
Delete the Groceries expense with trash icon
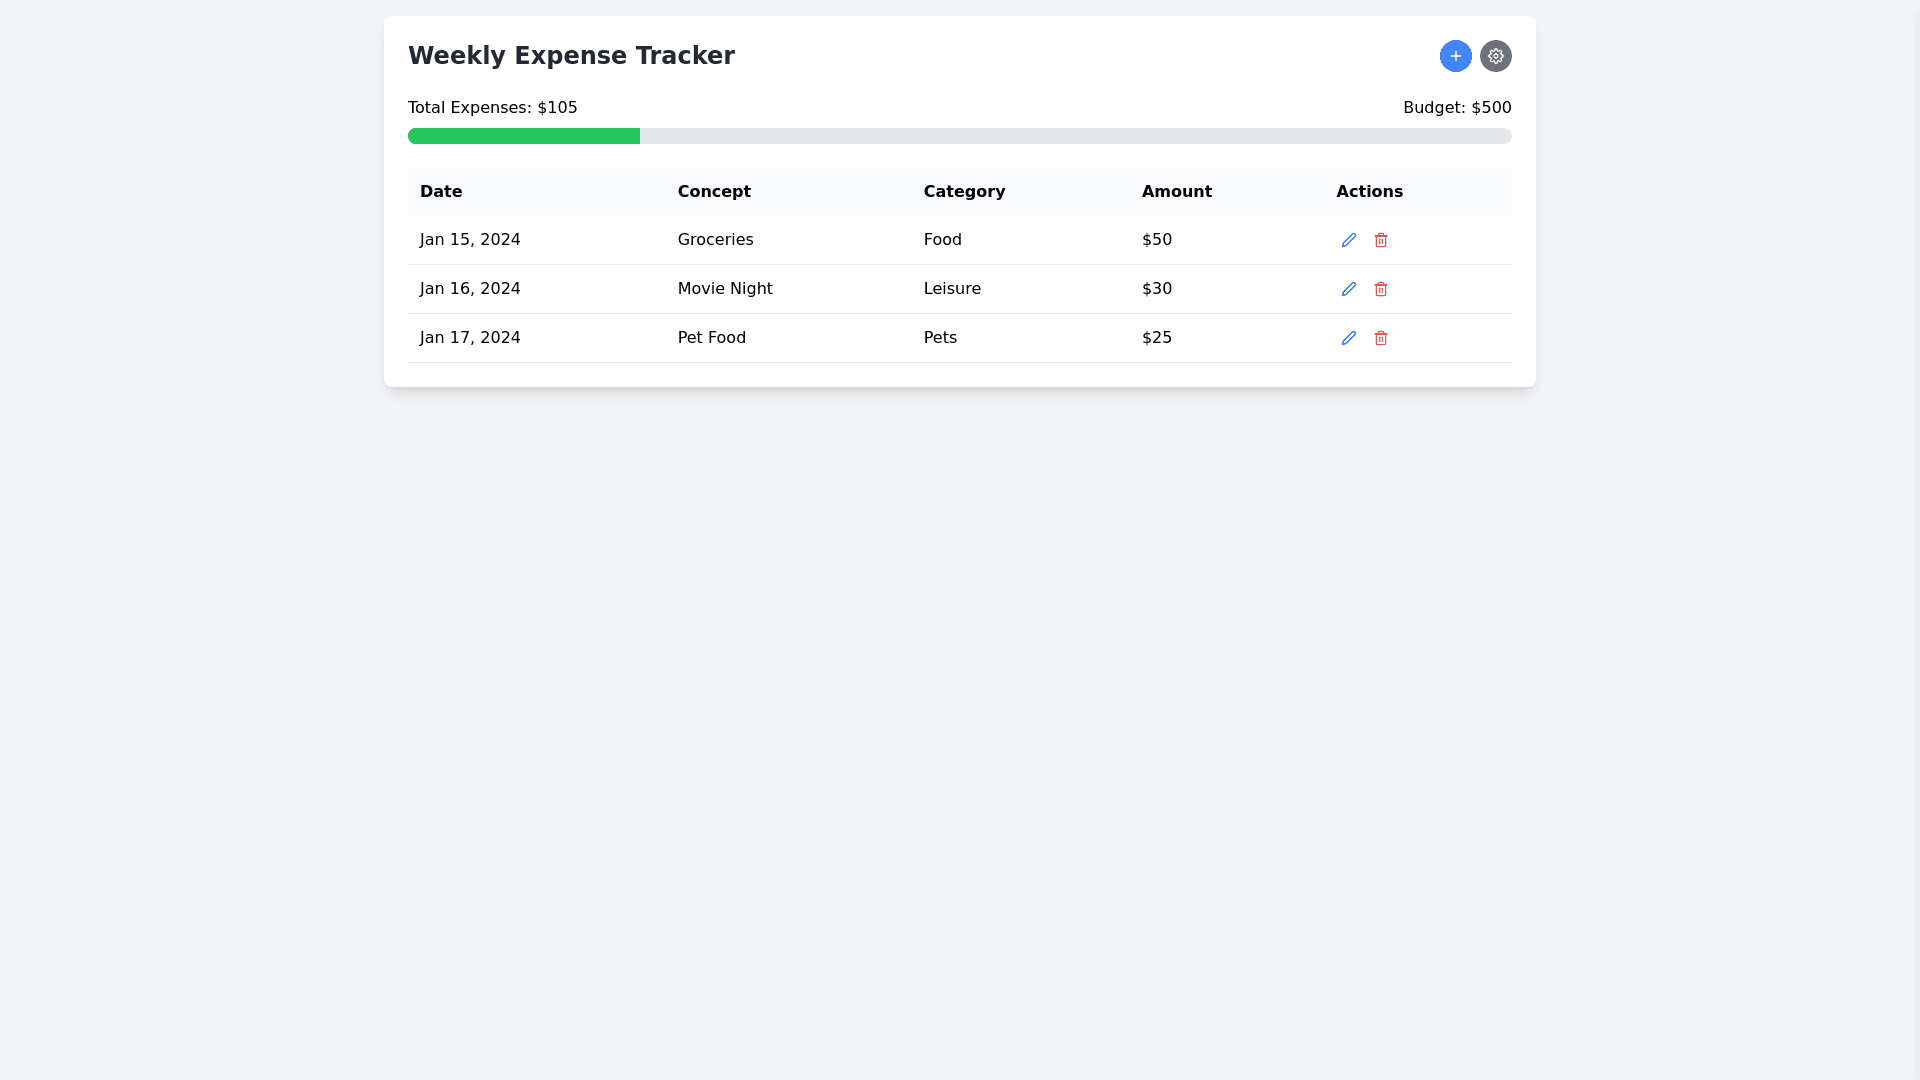(x=1380, y=240)
